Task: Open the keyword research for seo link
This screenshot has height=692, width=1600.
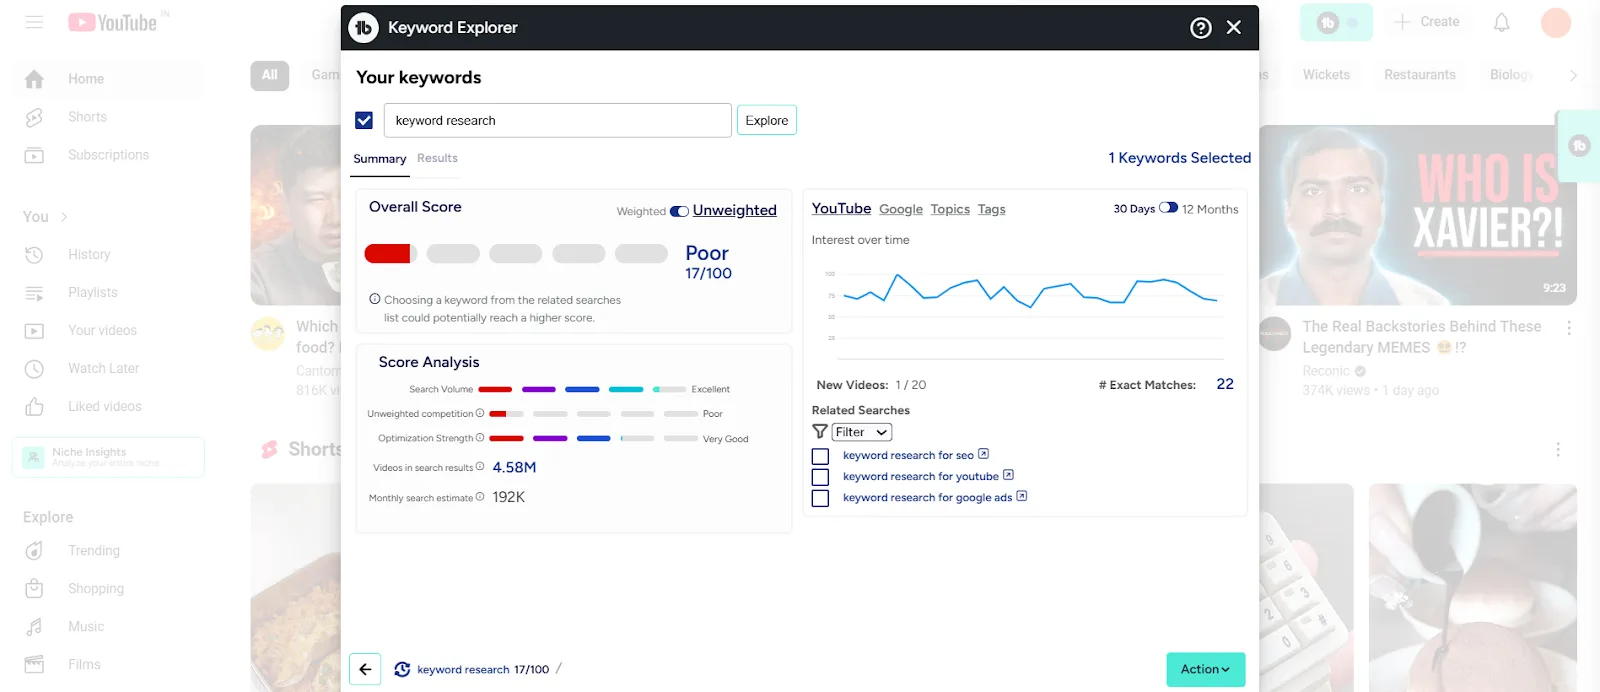Action: tap(908, 455)
